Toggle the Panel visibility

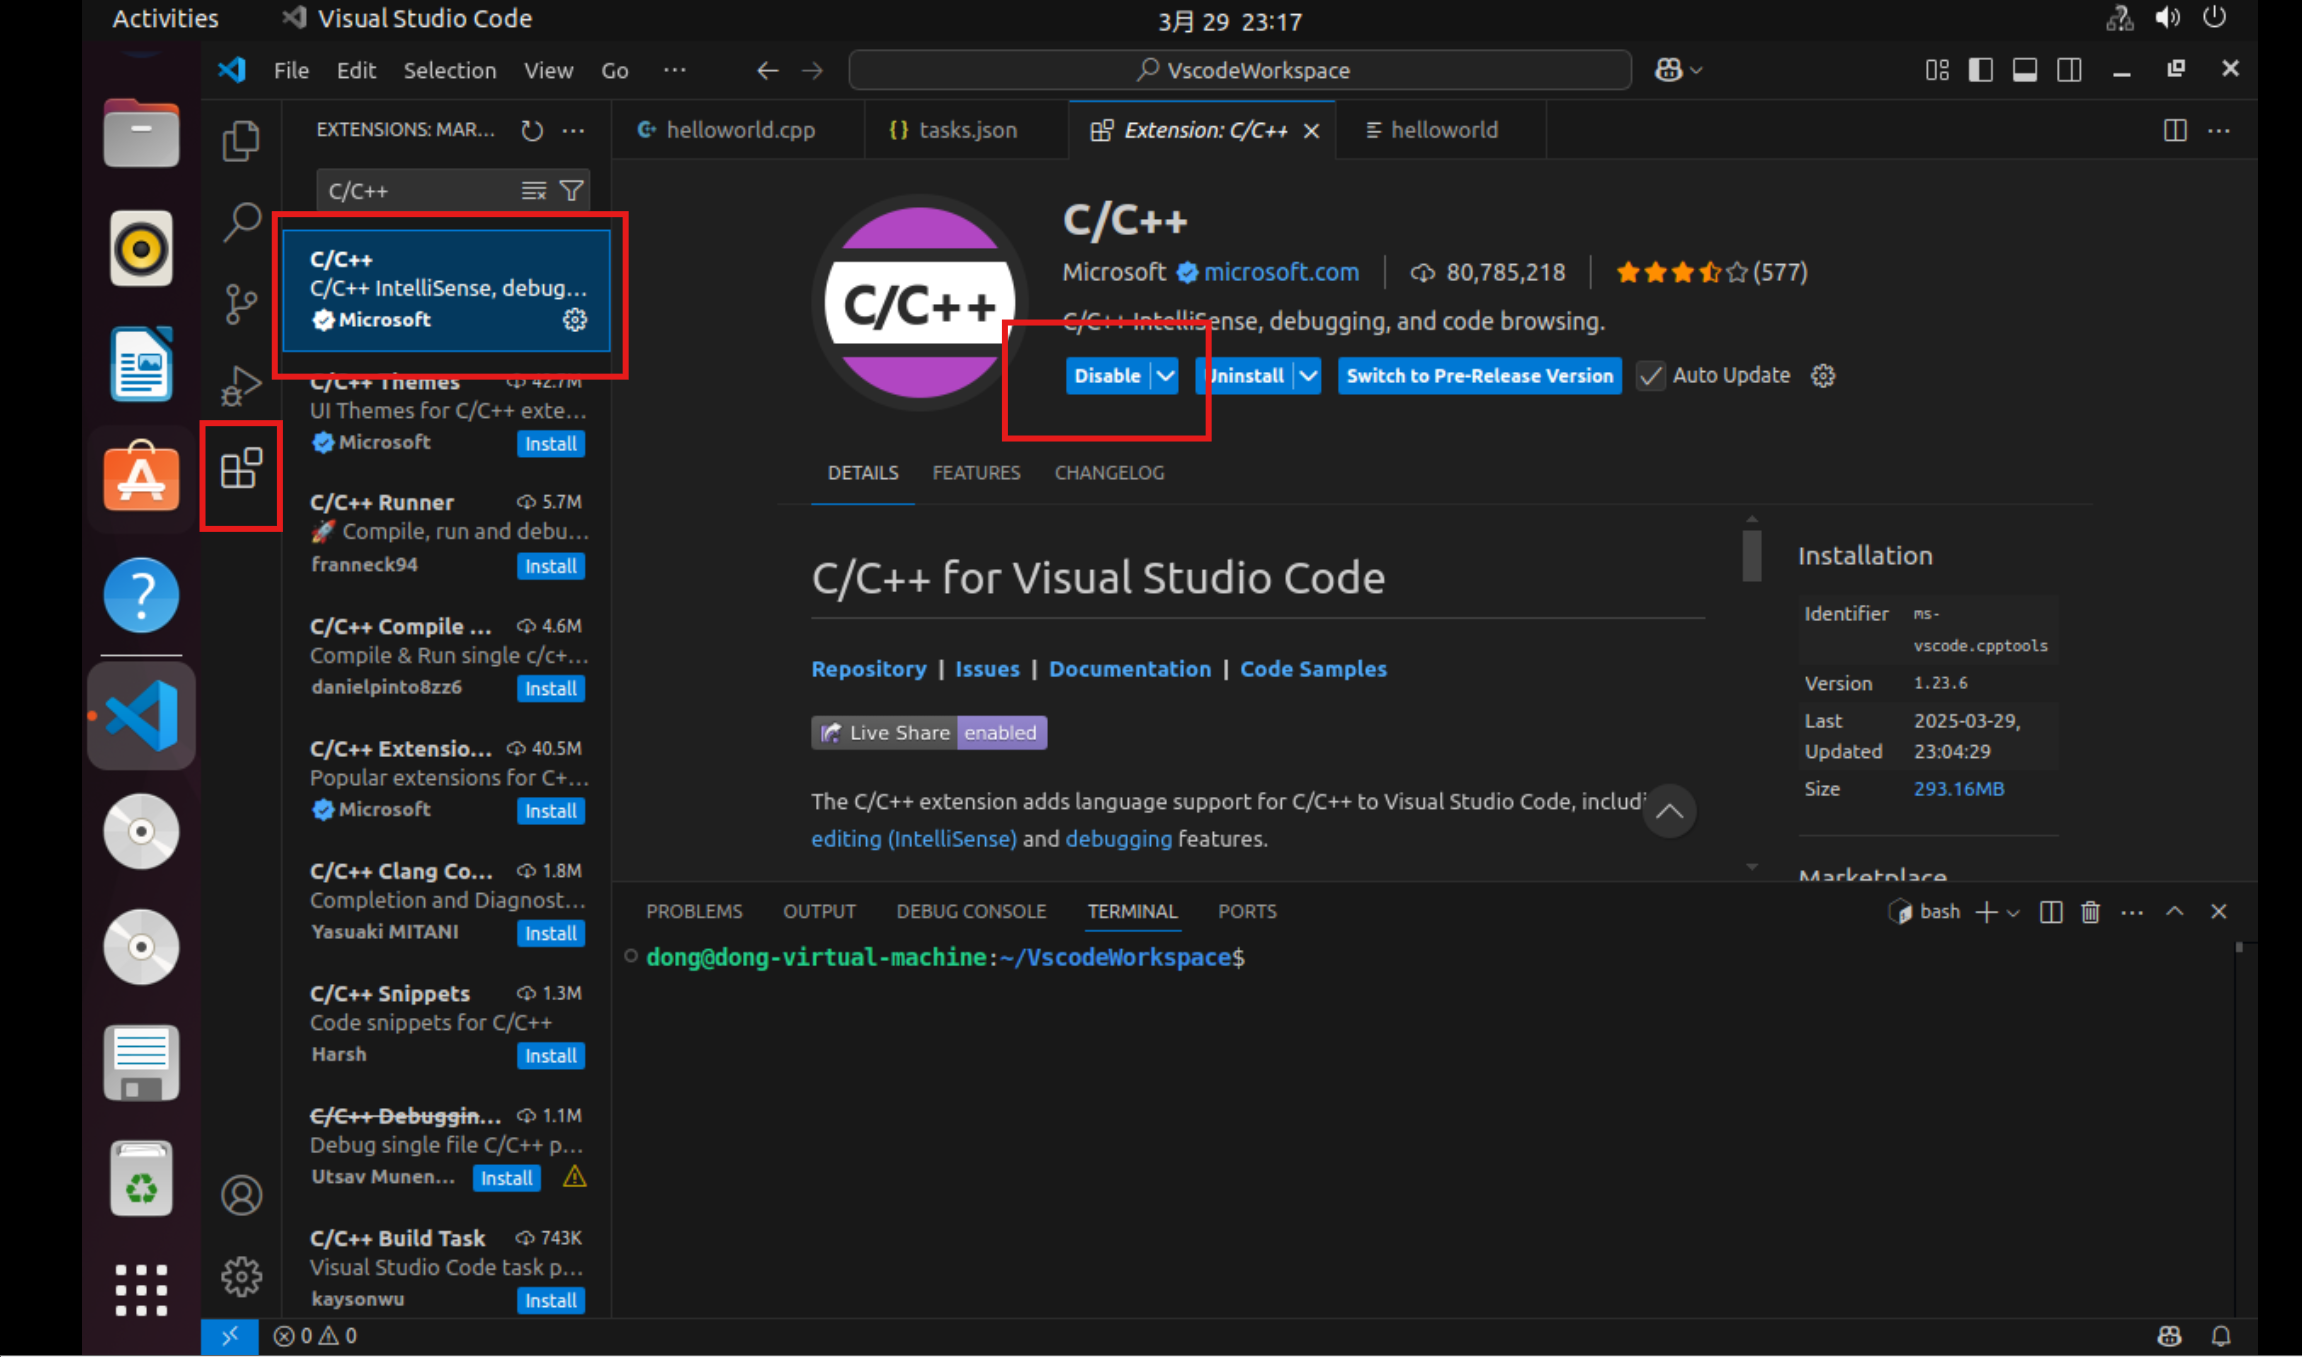(x=2025, y=69)
